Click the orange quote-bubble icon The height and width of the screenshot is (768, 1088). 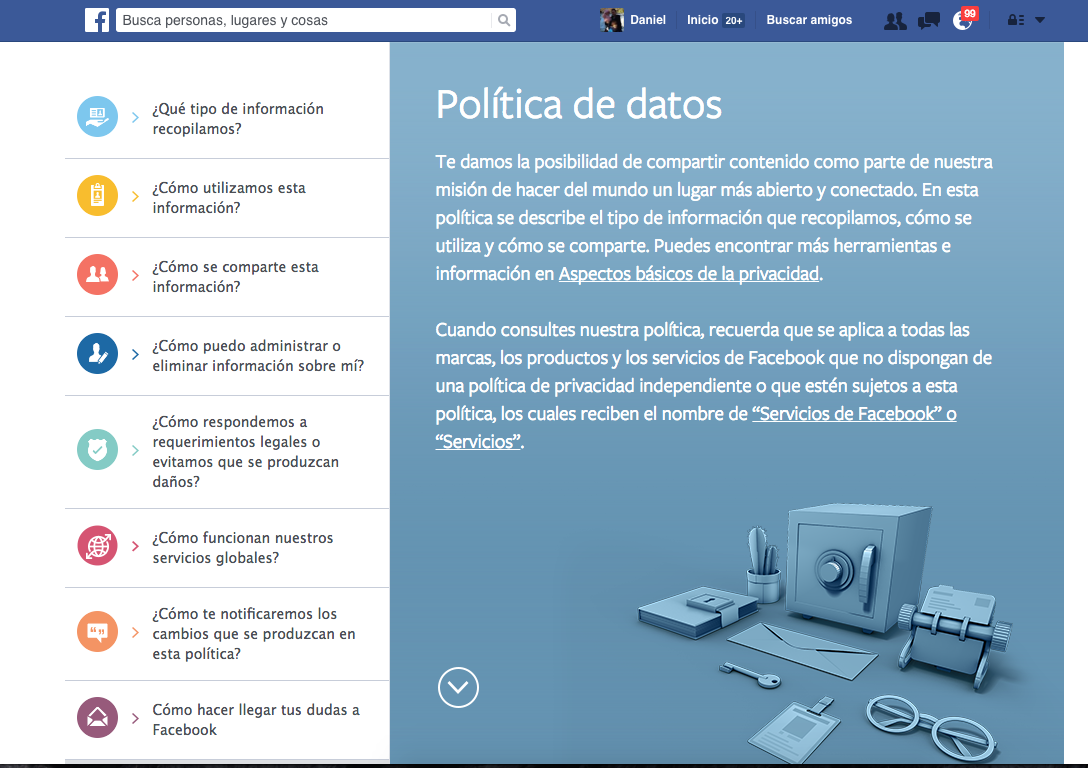coord(97,631)
